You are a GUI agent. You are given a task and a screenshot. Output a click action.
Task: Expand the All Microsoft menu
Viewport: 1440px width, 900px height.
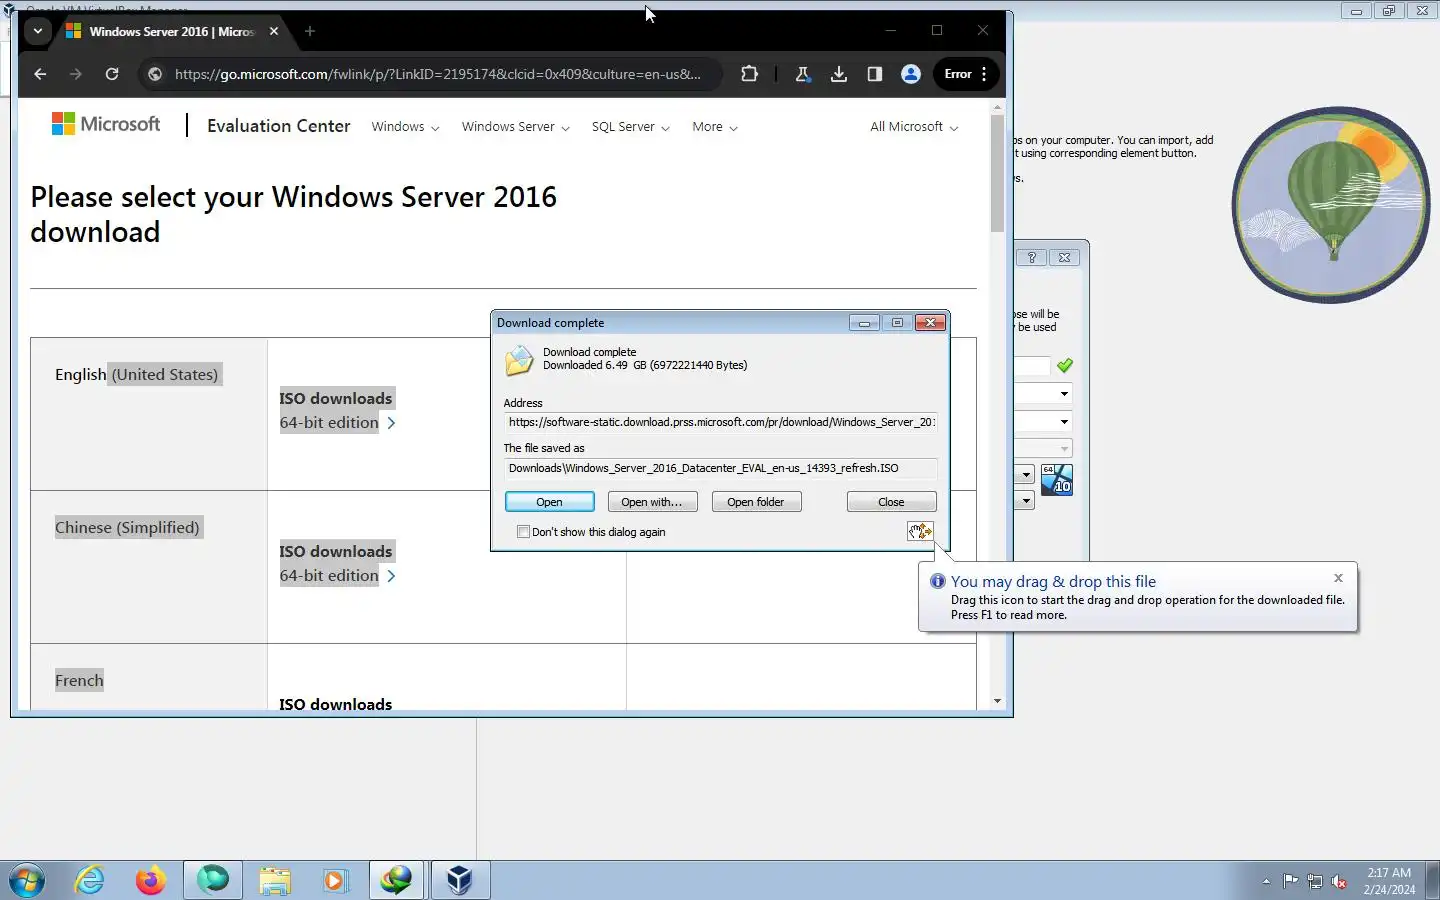[x=913, y=127]
